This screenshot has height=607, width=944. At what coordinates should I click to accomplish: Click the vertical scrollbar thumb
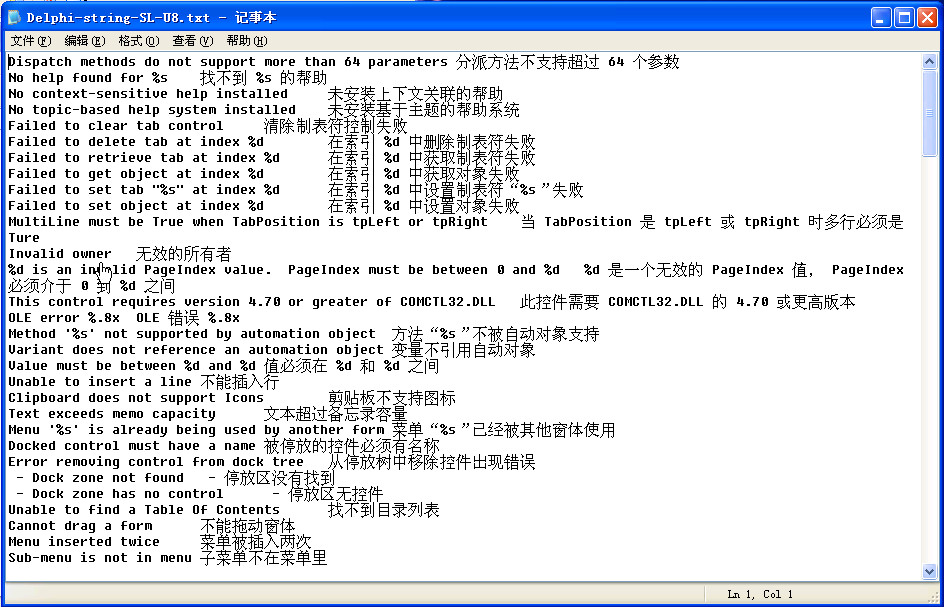pyautogui.click(x=929, y=113)
